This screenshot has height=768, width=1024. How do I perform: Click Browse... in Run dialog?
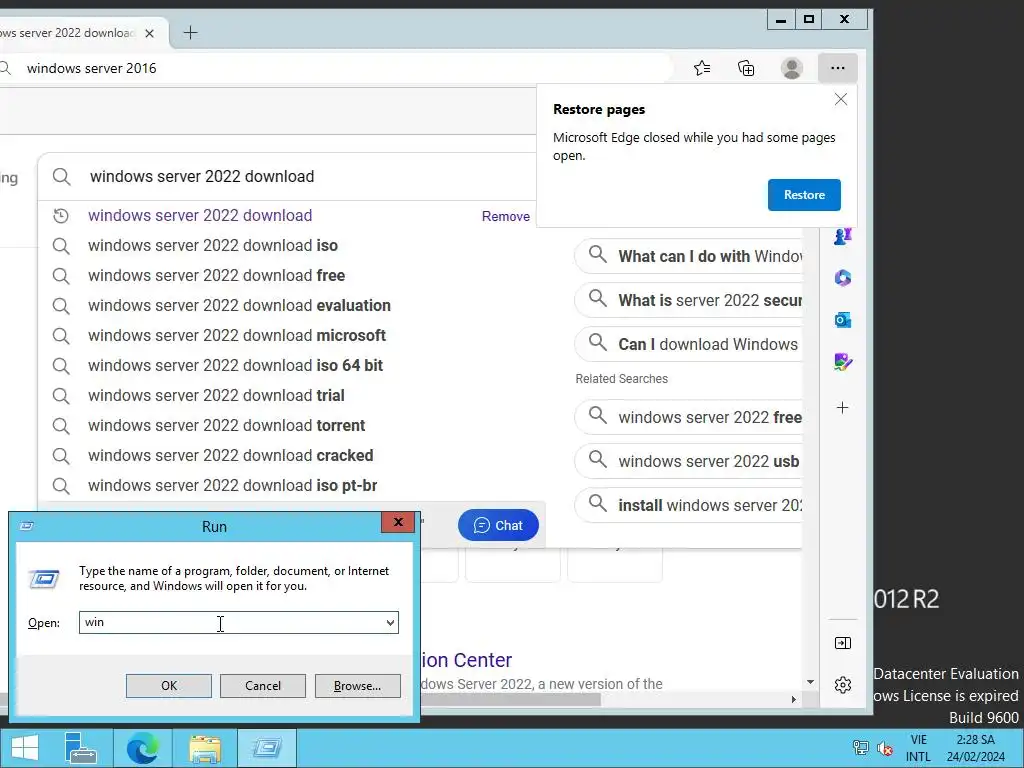(357, 686)
